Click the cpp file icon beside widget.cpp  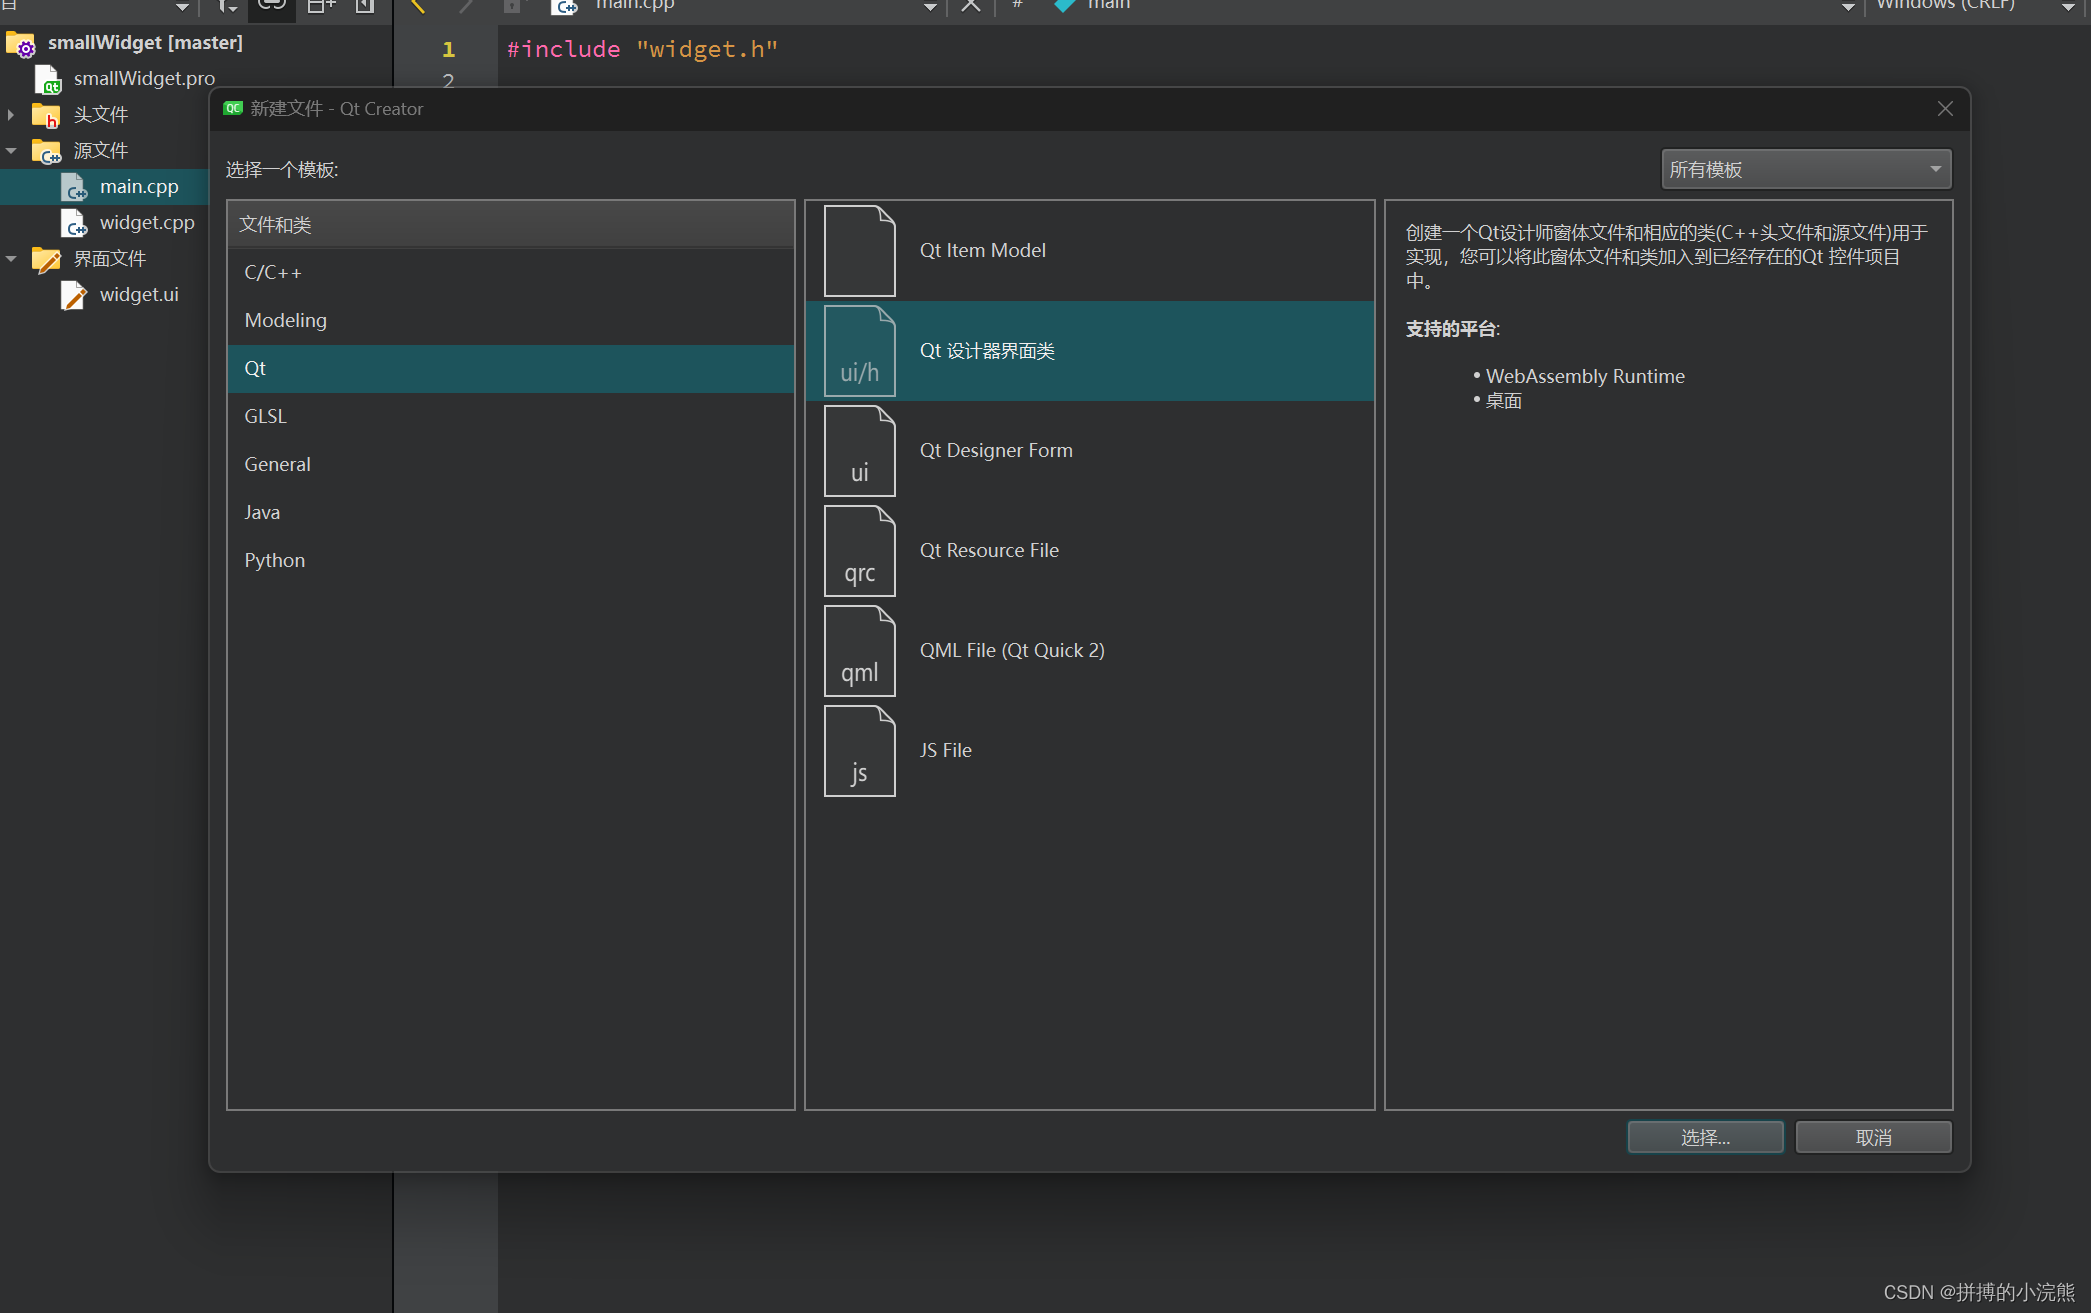coord(74,223)
